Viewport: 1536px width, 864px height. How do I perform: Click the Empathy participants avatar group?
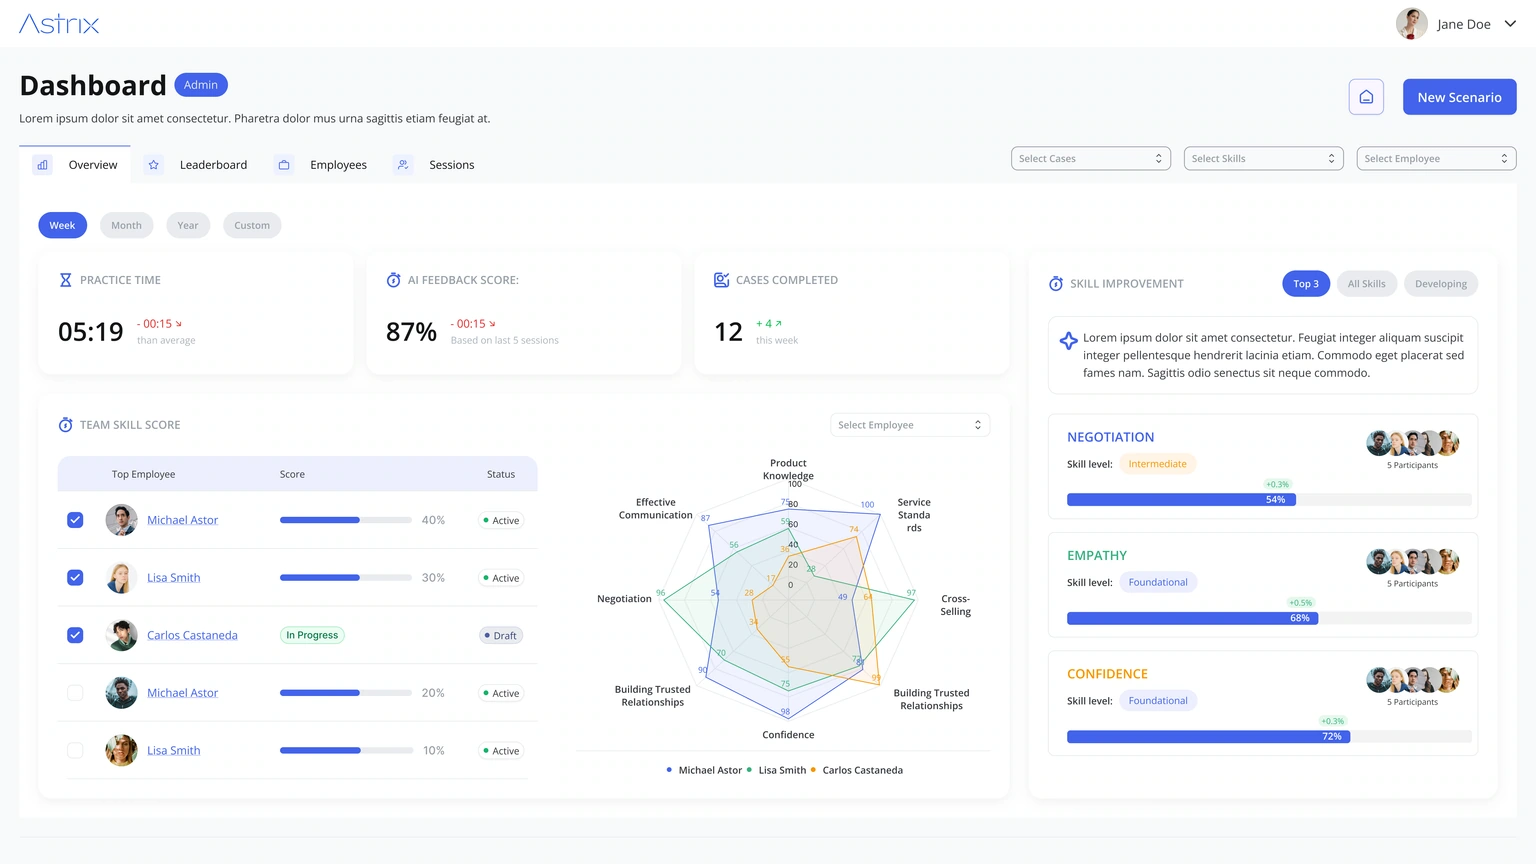pyautogui.click(x=1413, y=561)
